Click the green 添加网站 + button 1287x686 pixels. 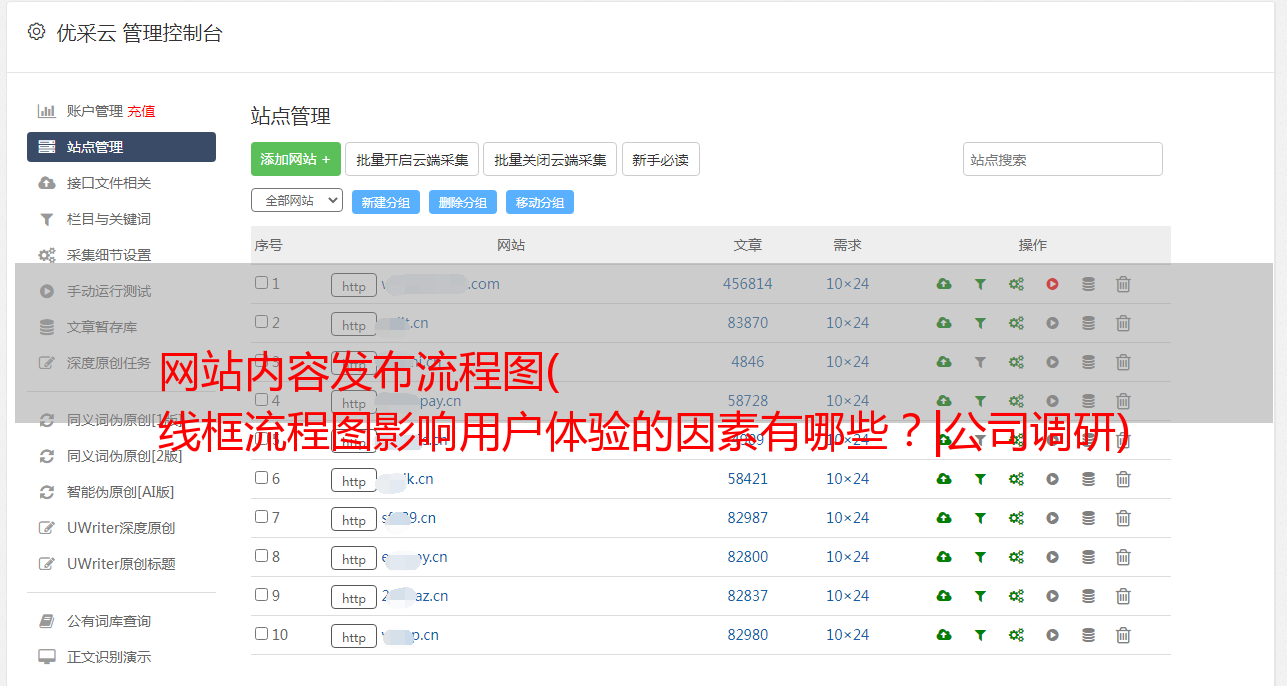point(296,159)
